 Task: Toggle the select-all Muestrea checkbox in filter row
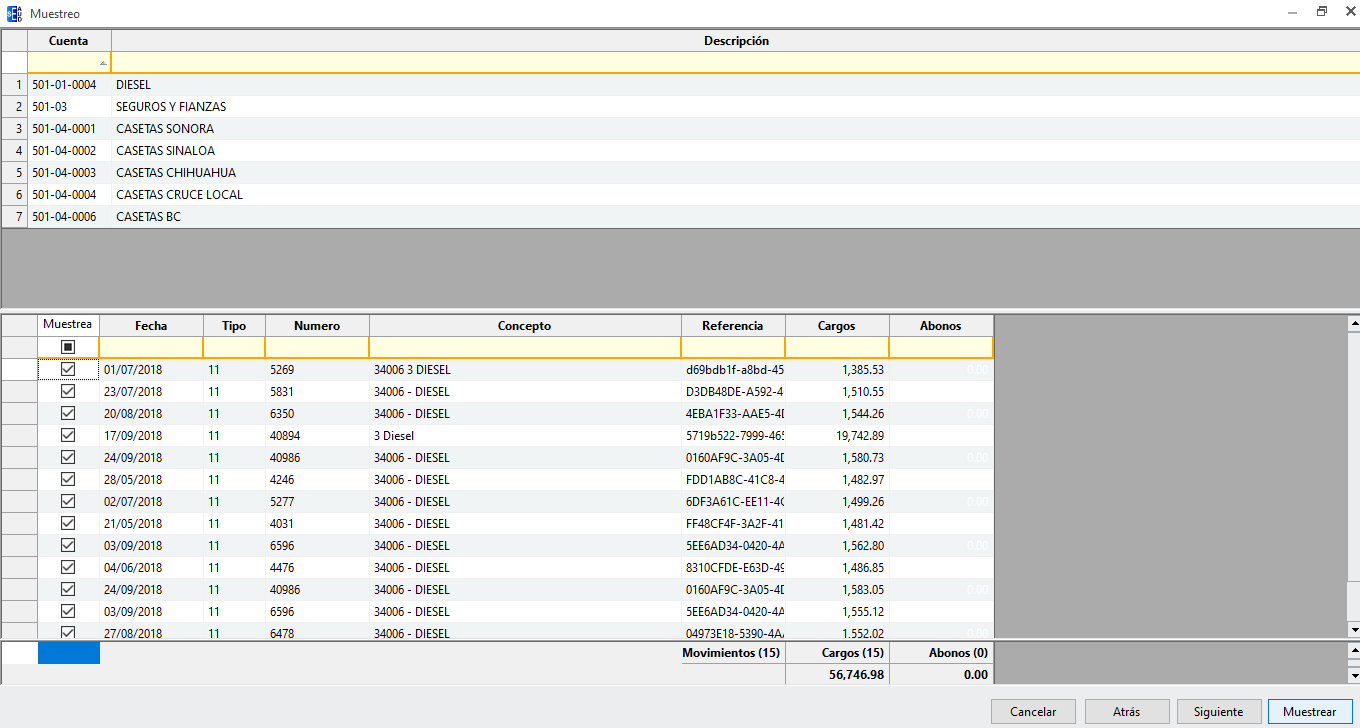68,347
